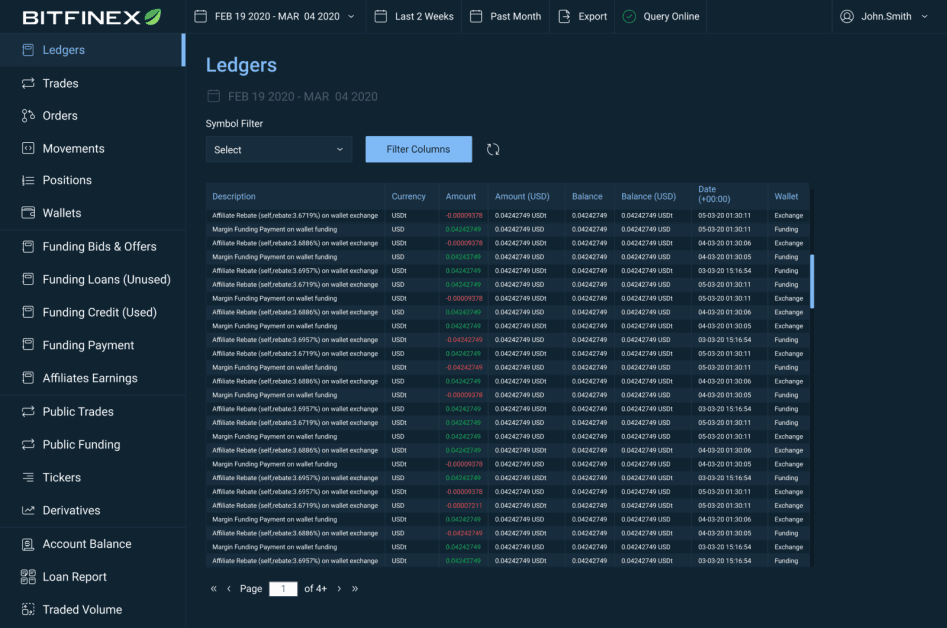Click the Public Trades icon
The image size is (947, 628).
[x=28, y=411]
